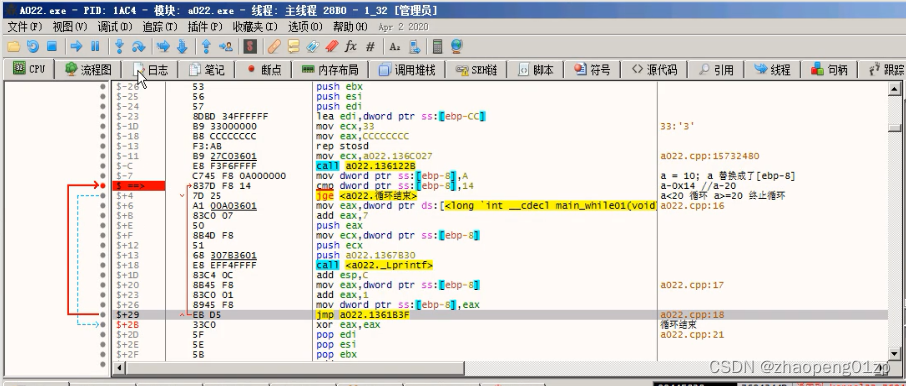Viewport: 906px width, 386px height.
Task: Open the Scylla plugin icon
Action: point(250,46)
